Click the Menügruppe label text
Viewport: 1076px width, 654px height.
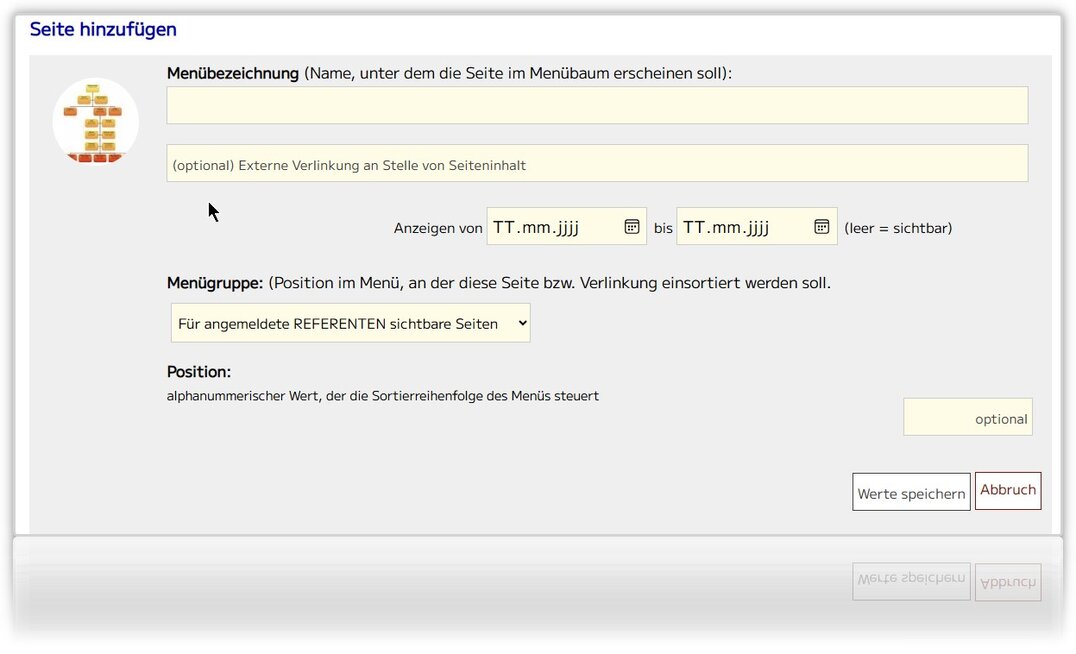(215, 283)
